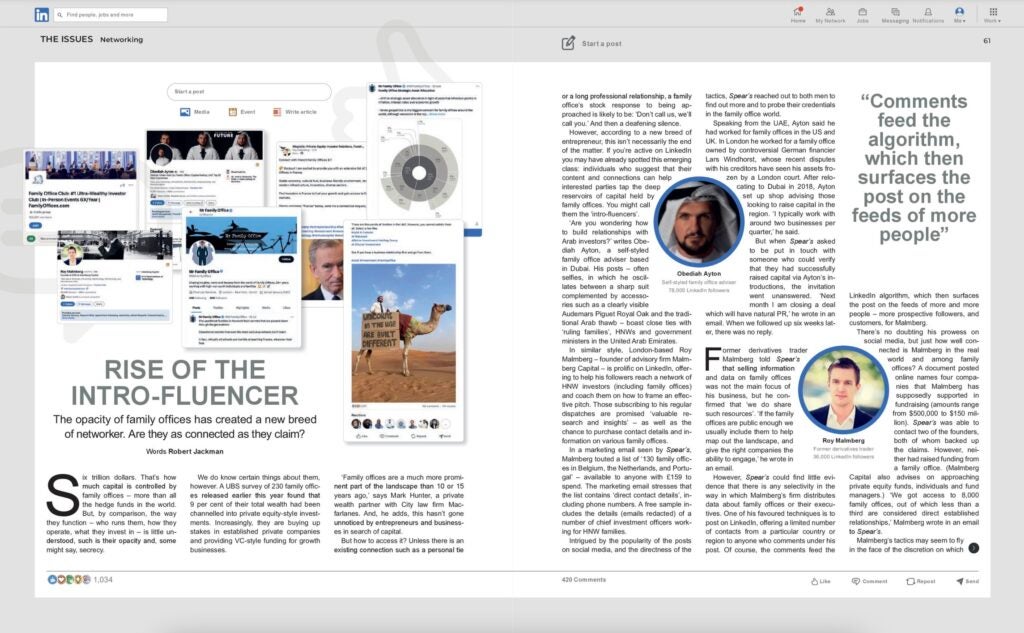Click Roy Malmberg's circular portrait
This screenshot has width=1024, height=633.
pos(843,389)
